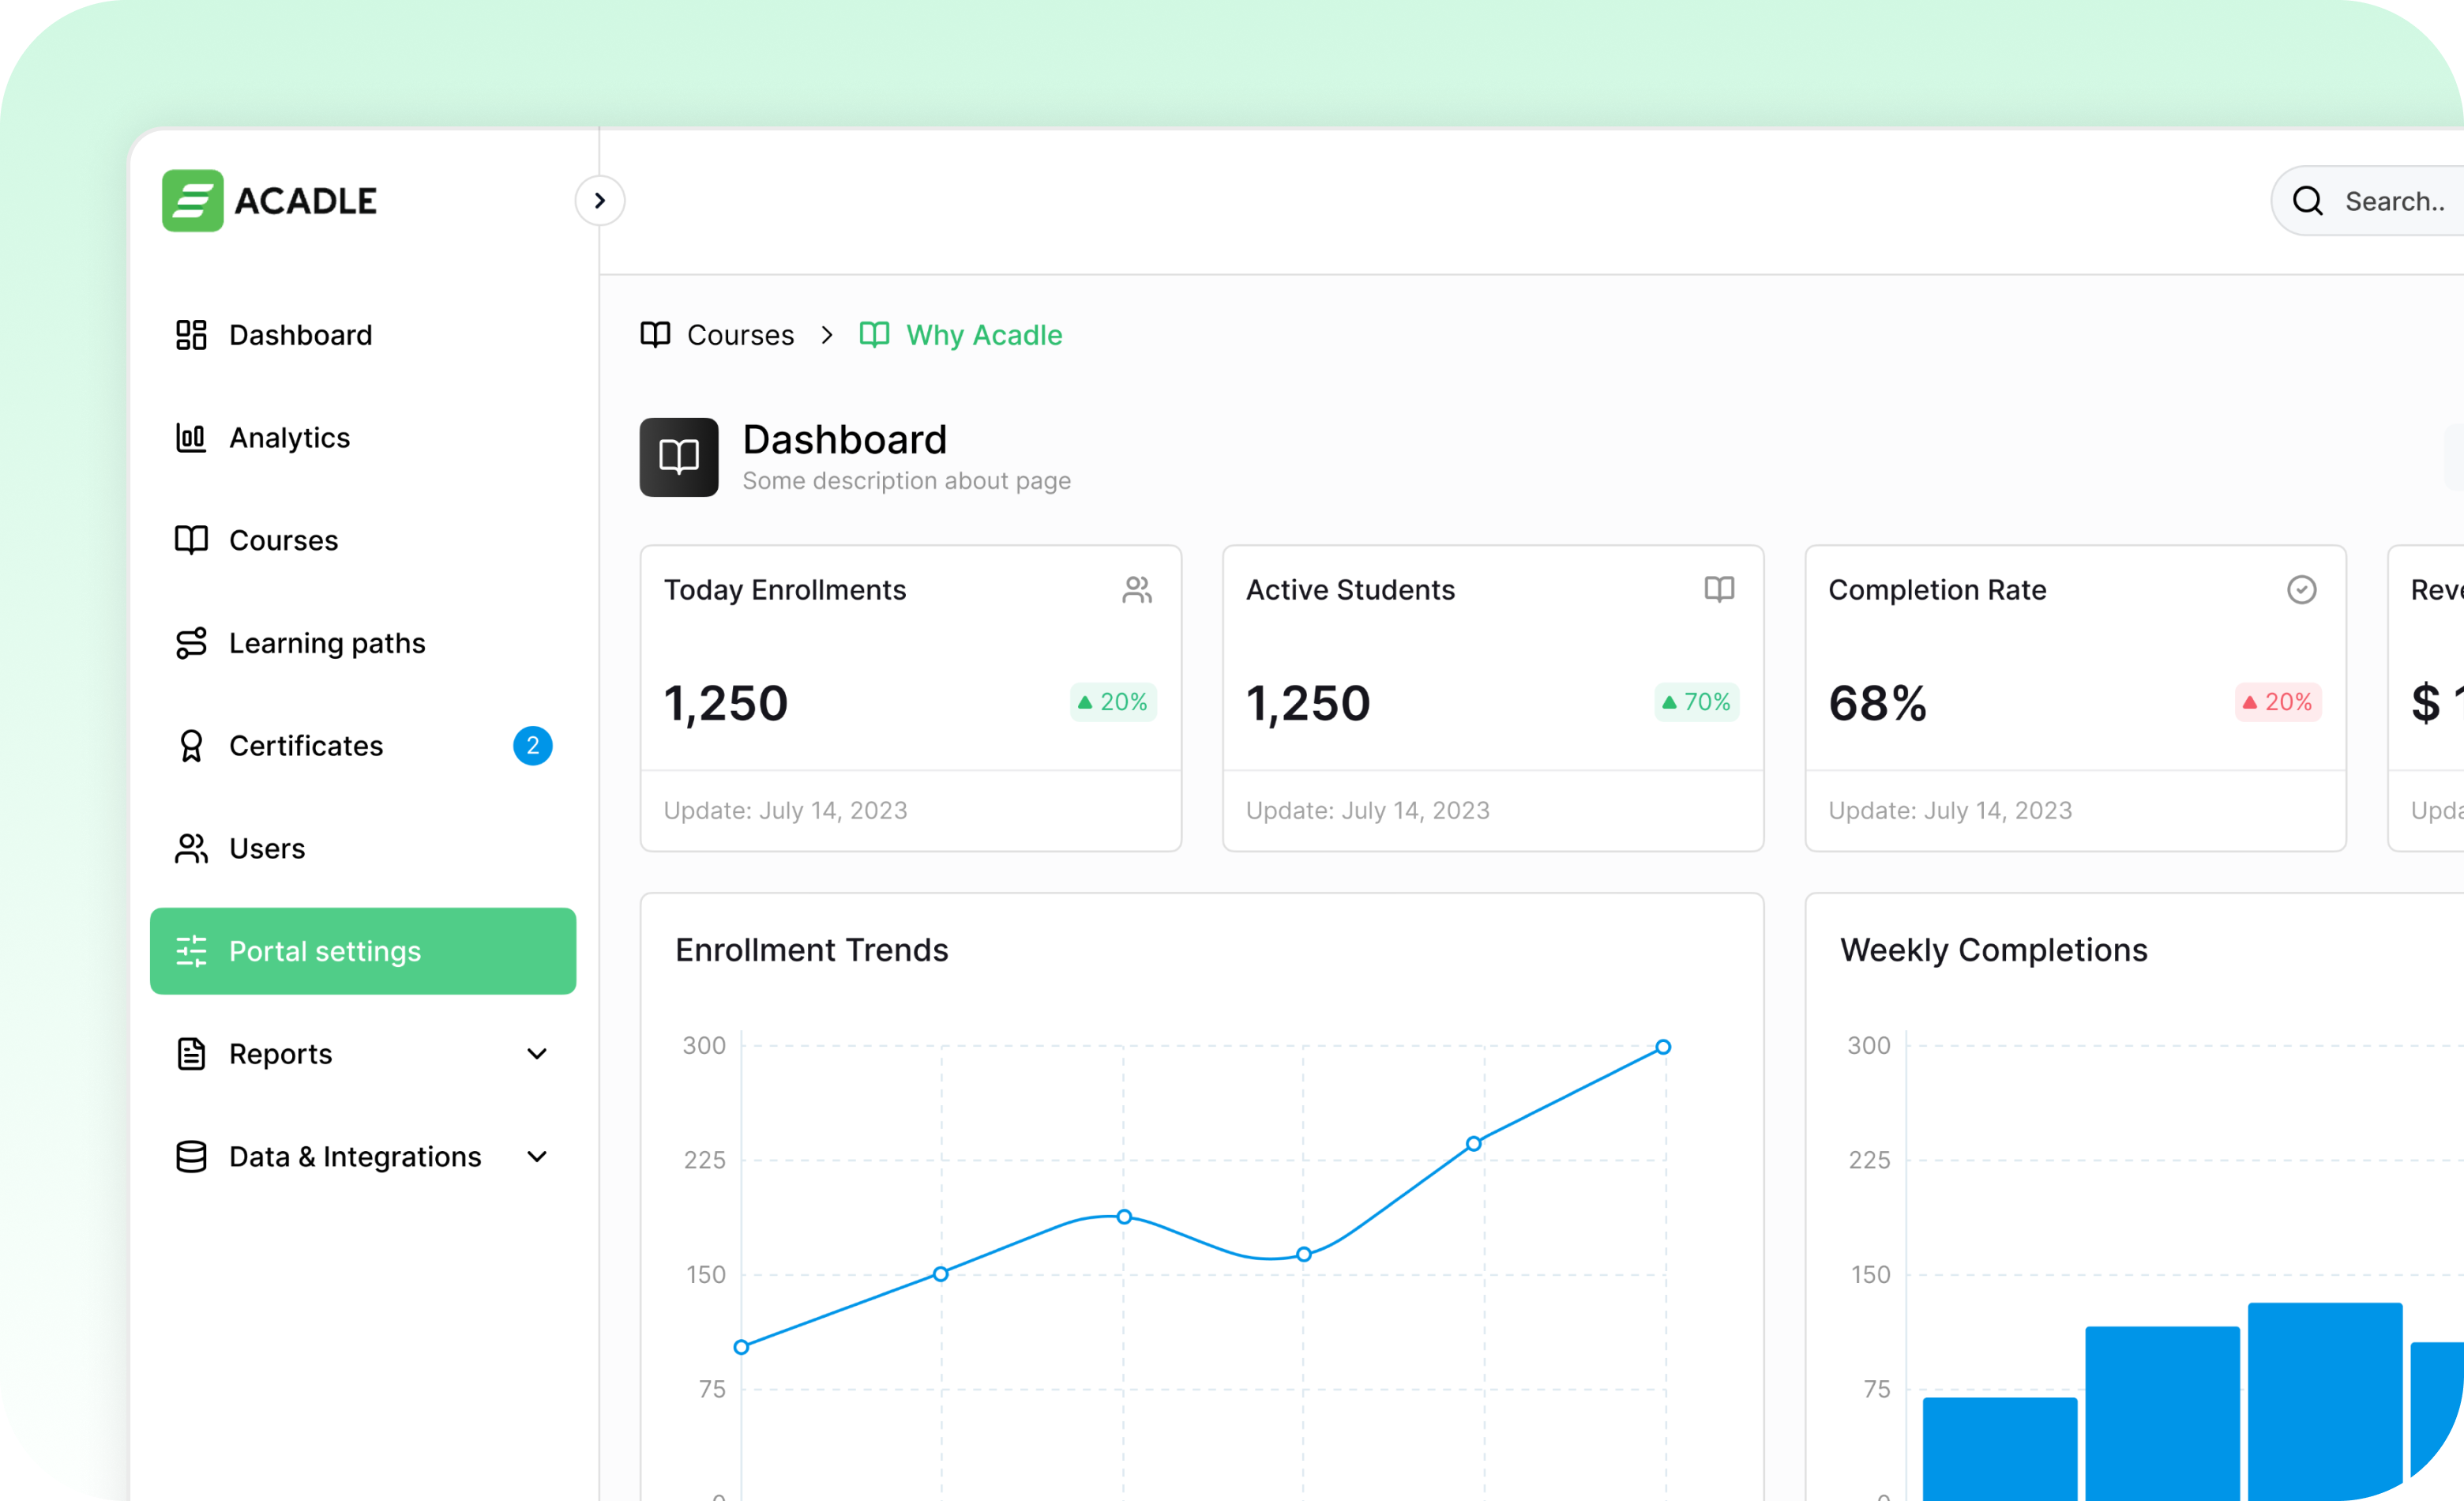
Task: Click the Active Students card title
Action: [1350, 590]
